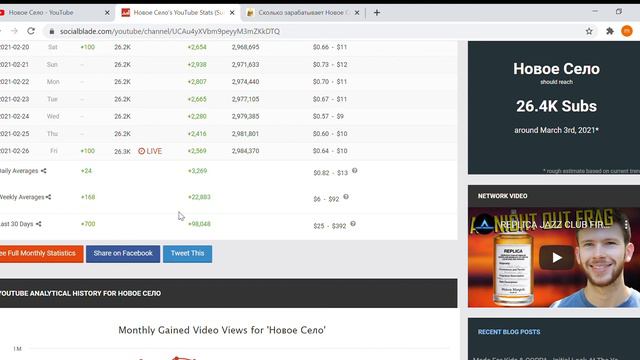Click the forward navigation arrow
Viewport: 640px width, 360px height.
click(x=14, y=31)
